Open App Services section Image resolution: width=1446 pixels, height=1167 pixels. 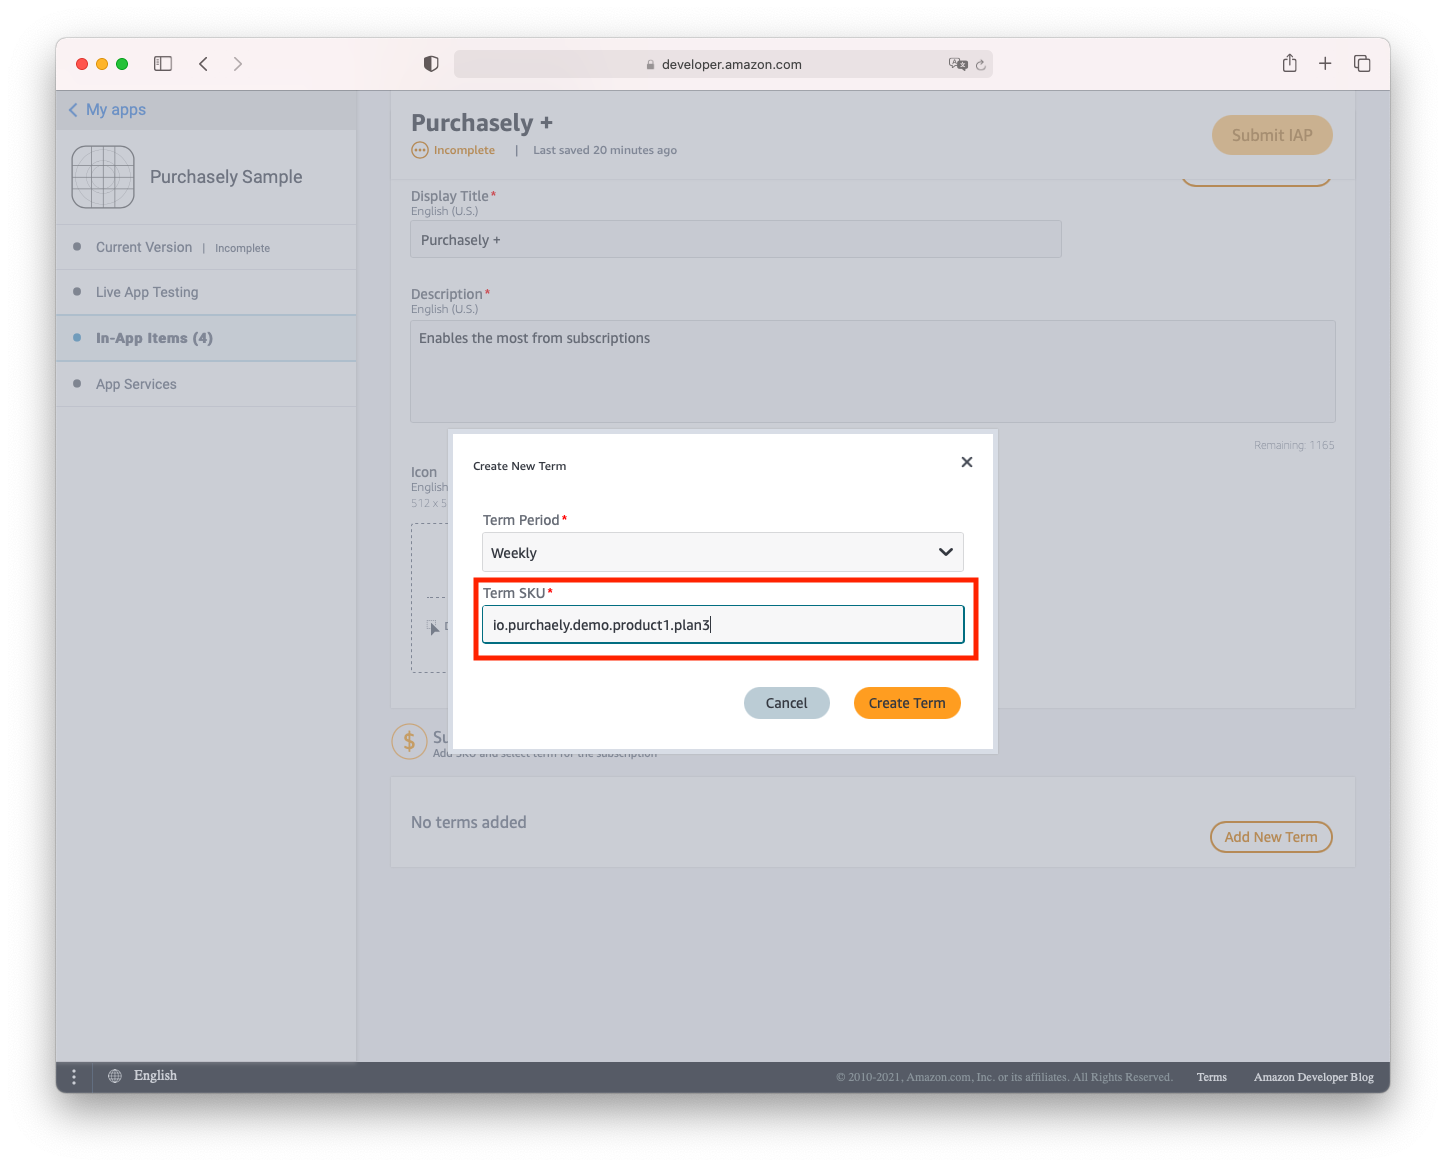point(206,384)
